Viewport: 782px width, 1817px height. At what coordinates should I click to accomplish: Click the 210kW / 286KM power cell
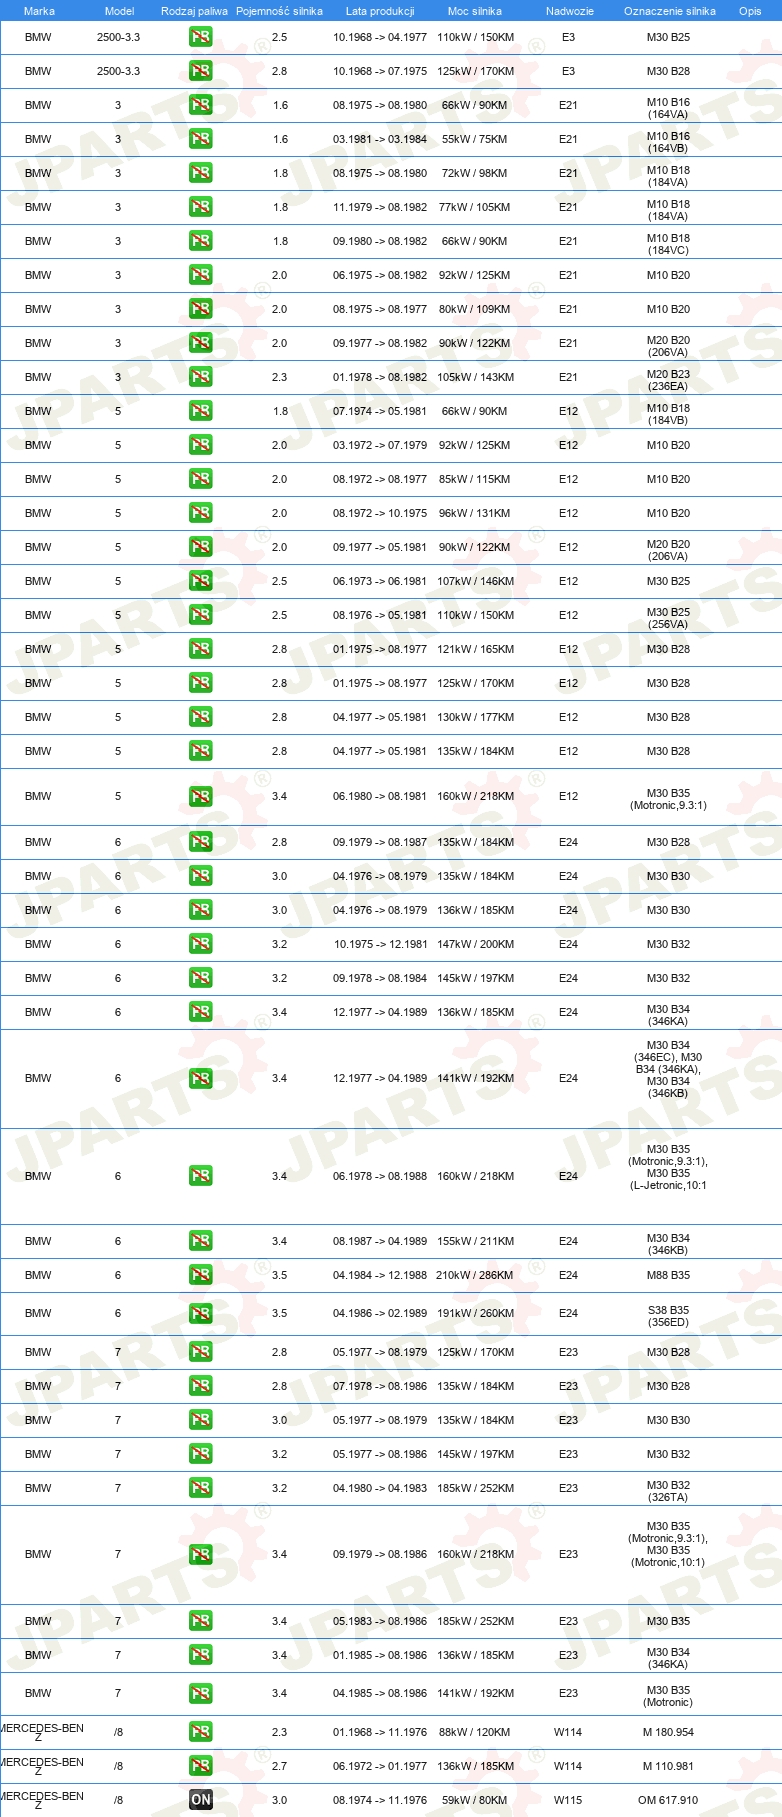coord(475,1275)
